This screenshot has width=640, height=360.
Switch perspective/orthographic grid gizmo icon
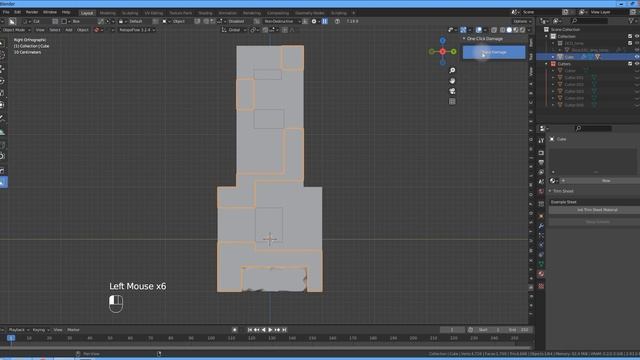coord(452,101)
